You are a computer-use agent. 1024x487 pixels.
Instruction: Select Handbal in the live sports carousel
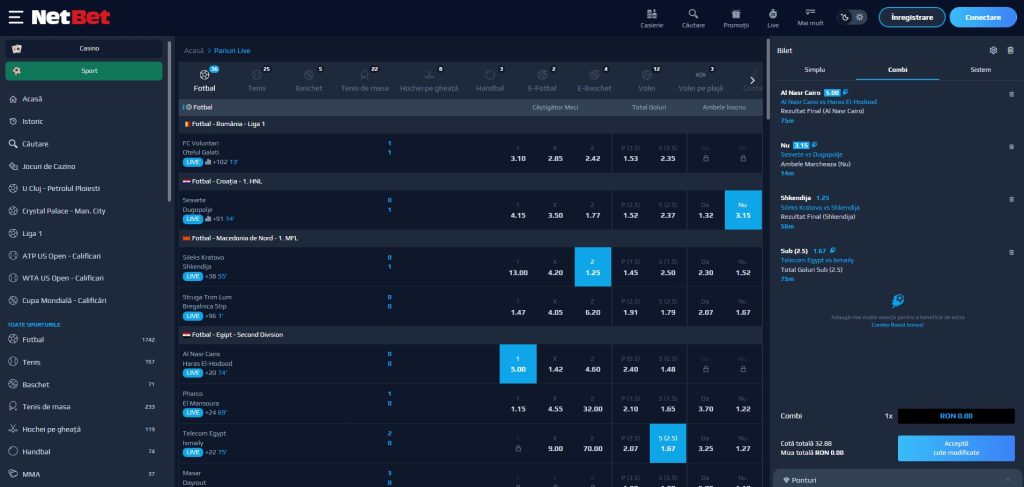tap(490, 80)
